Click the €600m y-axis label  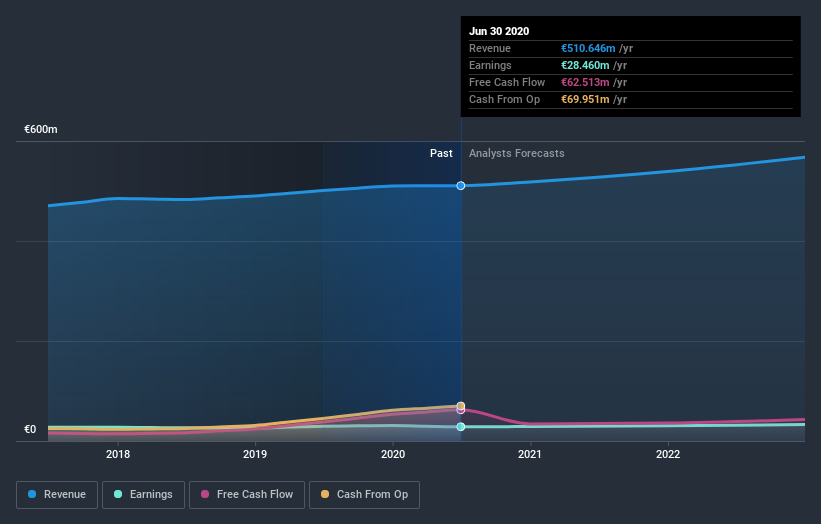(41, 129)
